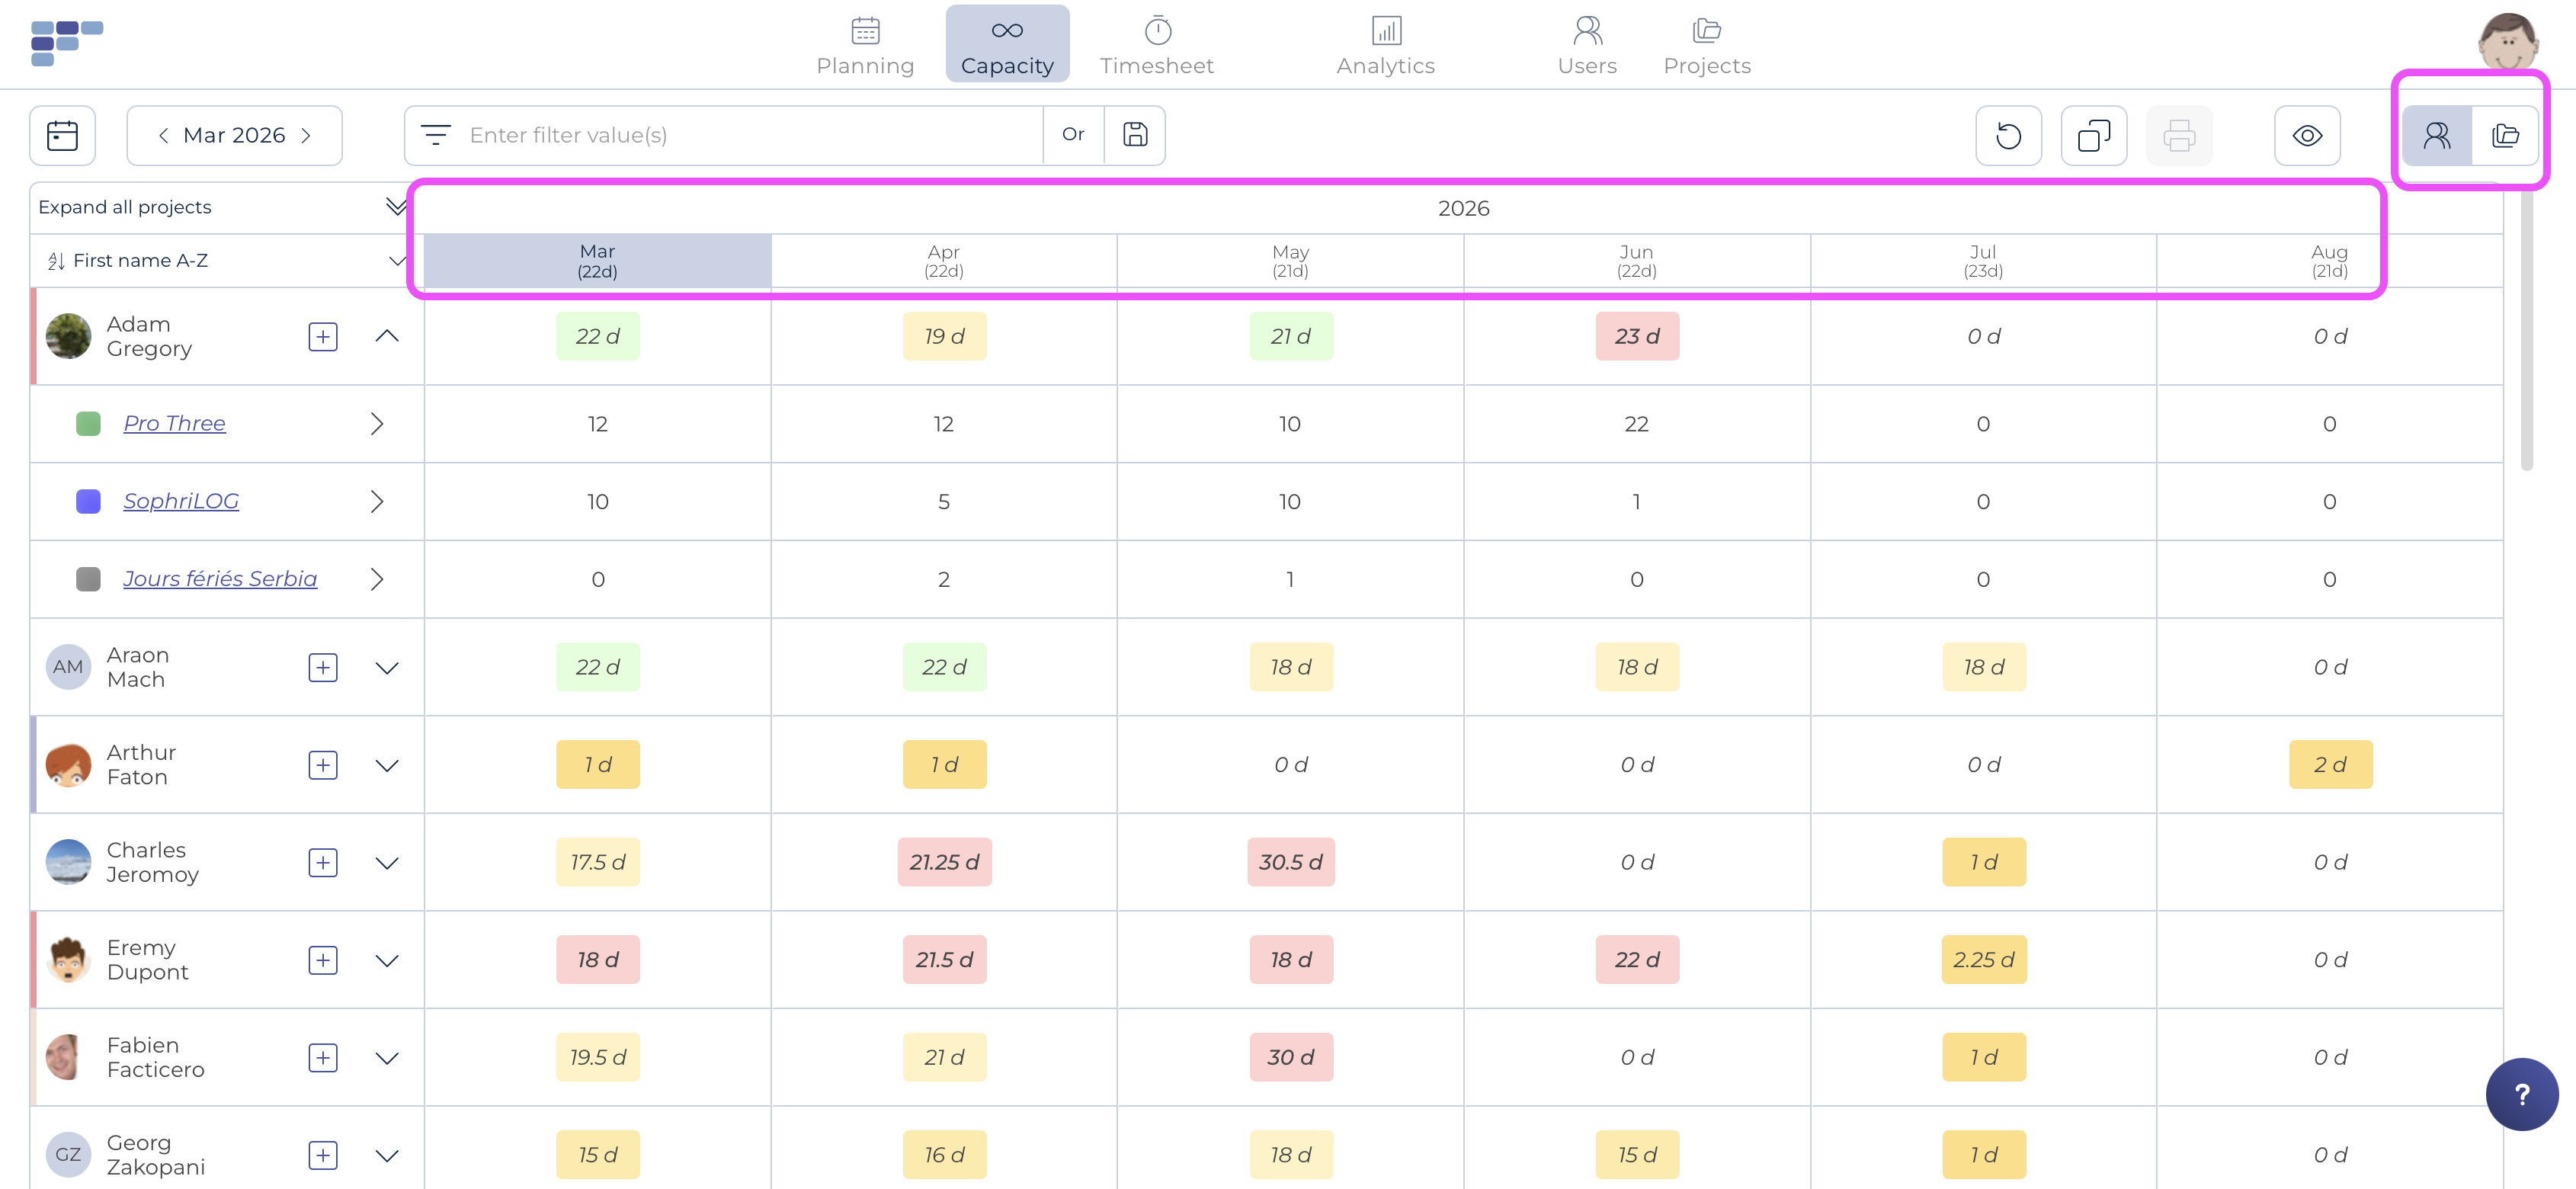Click the save filter disk icon
2576x1189 pixels.
pyautogui.click(x=1135, y=135)
